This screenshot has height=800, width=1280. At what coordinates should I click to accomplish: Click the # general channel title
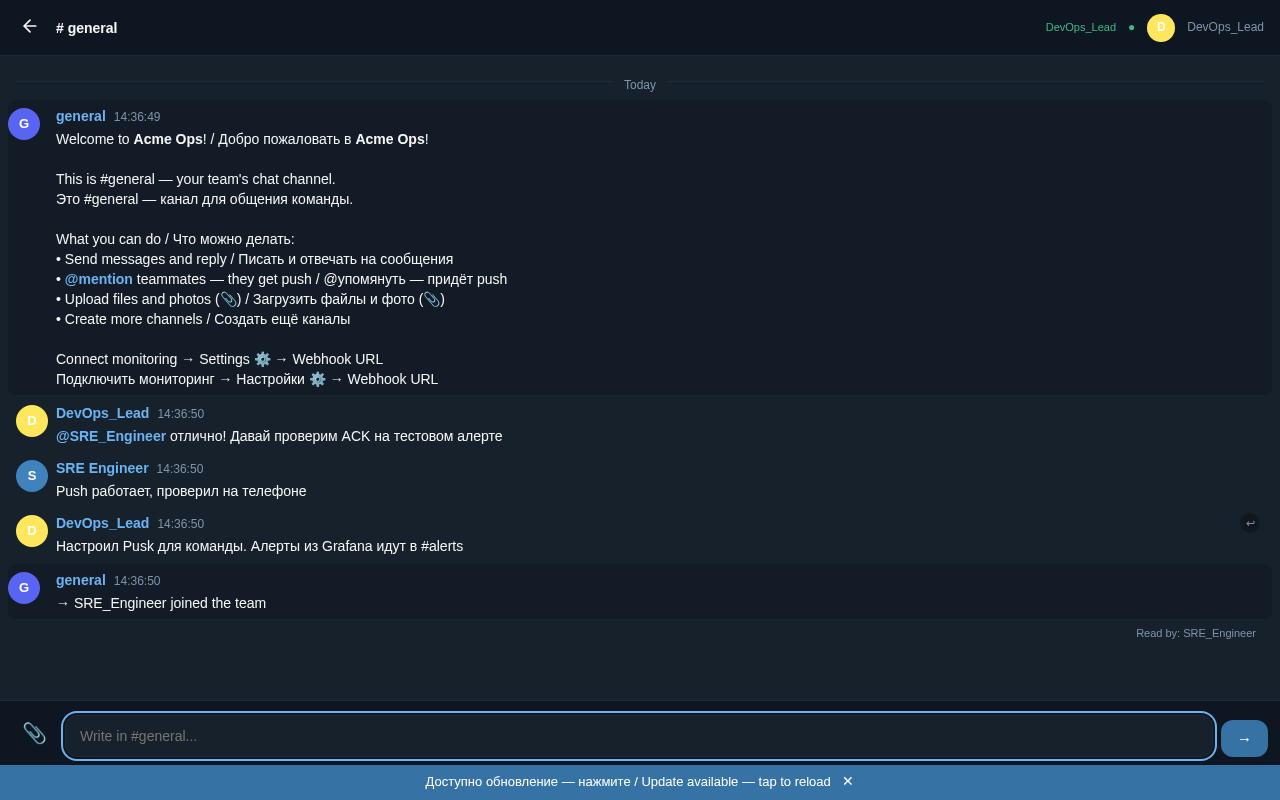[x=86, y=28]
